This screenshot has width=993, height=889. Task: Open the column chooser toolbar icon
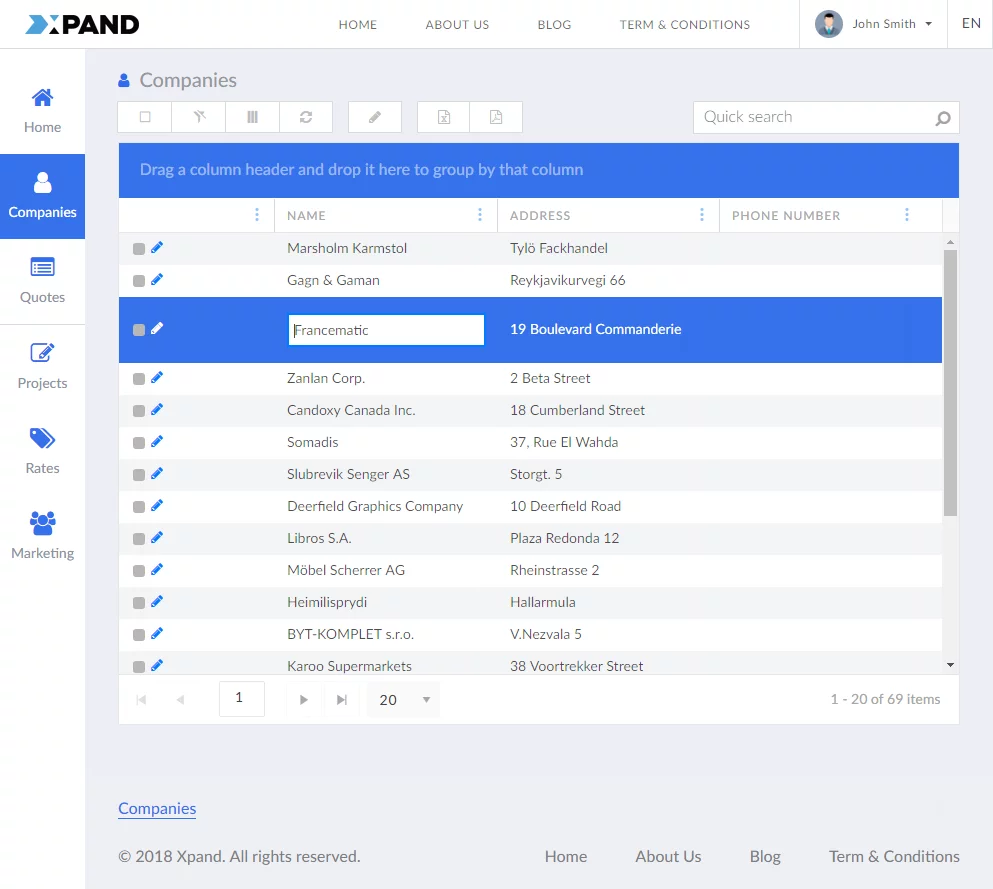pyautogui.click(x=252, y=117)
